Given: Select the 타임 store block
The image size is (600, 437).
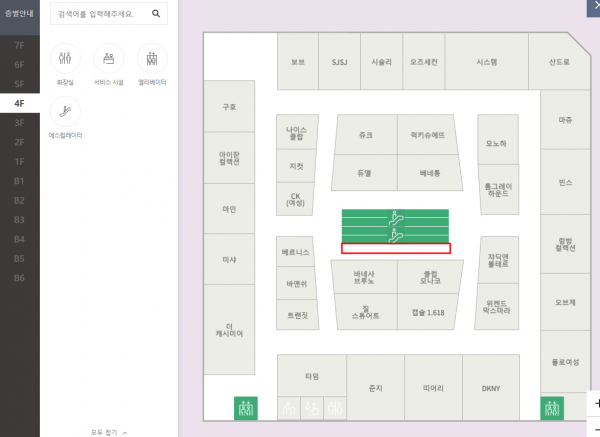Looking at the screenshot, I should (x=312, y=376).
